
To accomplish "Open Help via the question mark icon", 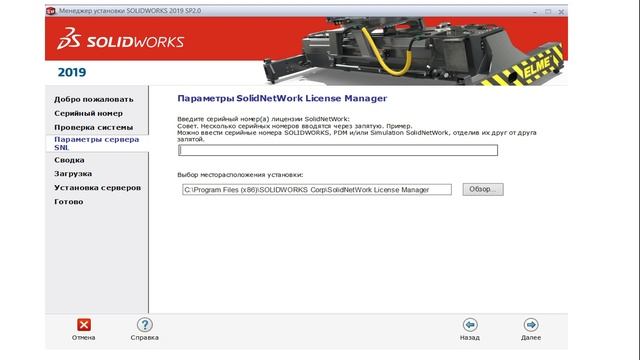I will pyautogui.click(x=144, y=325).
